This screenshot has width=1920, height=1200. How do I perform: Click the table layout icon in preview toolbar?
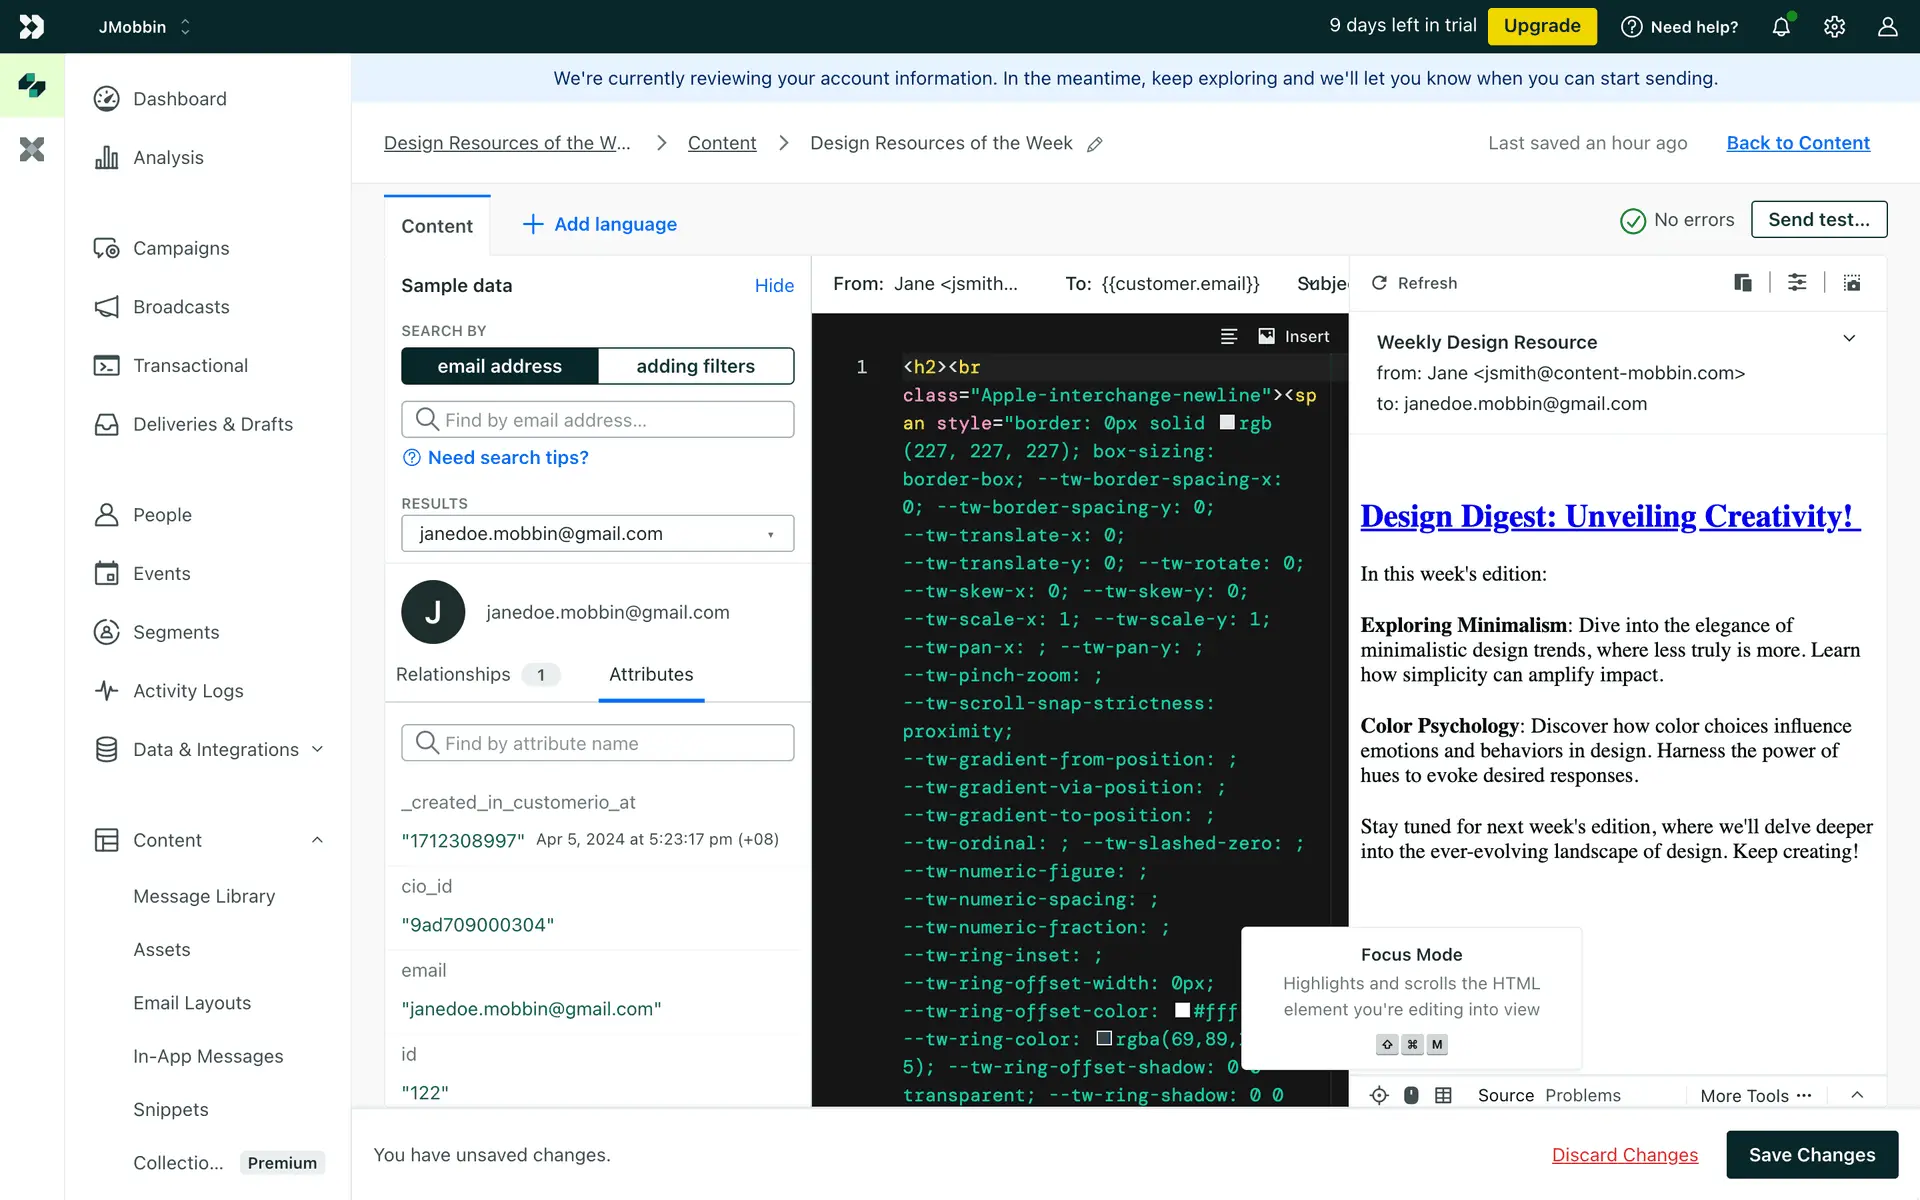[x=1443, y=1095]
